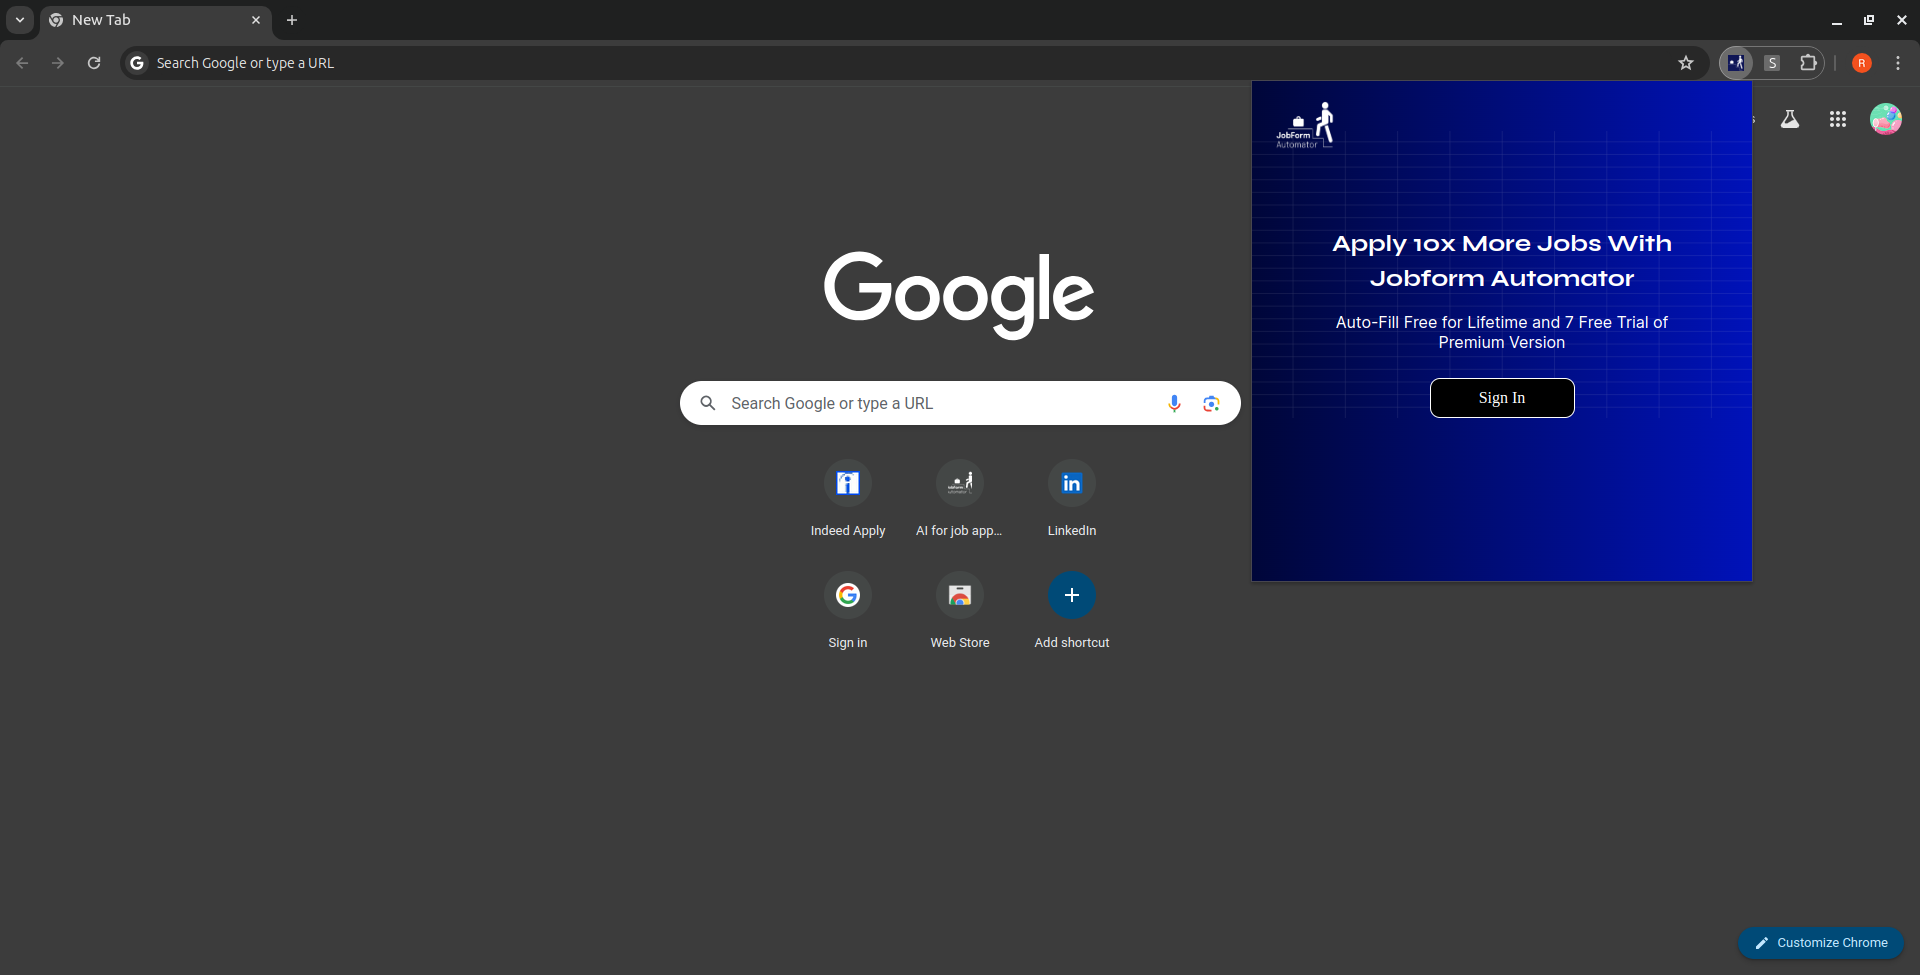
Task: Click Sign In in the Jobform popup
Action: point(1502,398)
